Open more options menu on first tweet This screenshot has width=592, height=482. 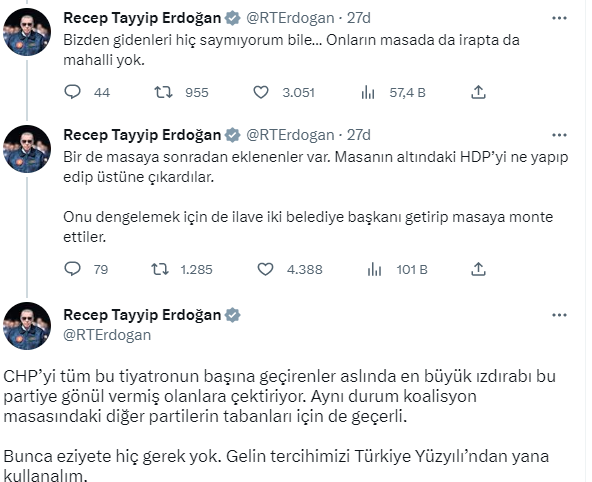(x=559, y=18)
